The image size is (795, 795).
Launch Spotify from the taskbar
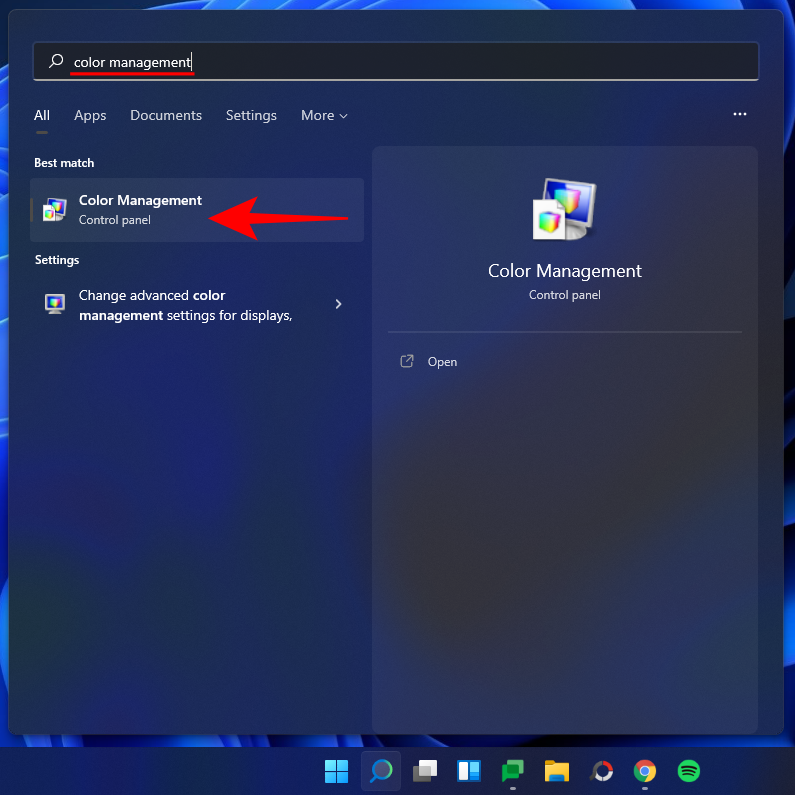coord(689,771)
